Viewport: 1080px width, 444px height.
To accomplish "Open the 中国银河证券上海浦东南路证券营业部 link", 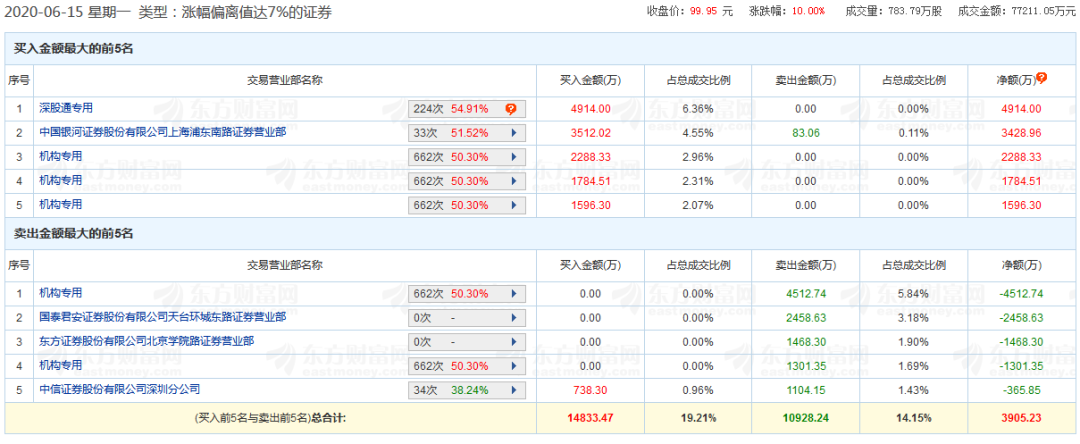I will pos(162,132).
